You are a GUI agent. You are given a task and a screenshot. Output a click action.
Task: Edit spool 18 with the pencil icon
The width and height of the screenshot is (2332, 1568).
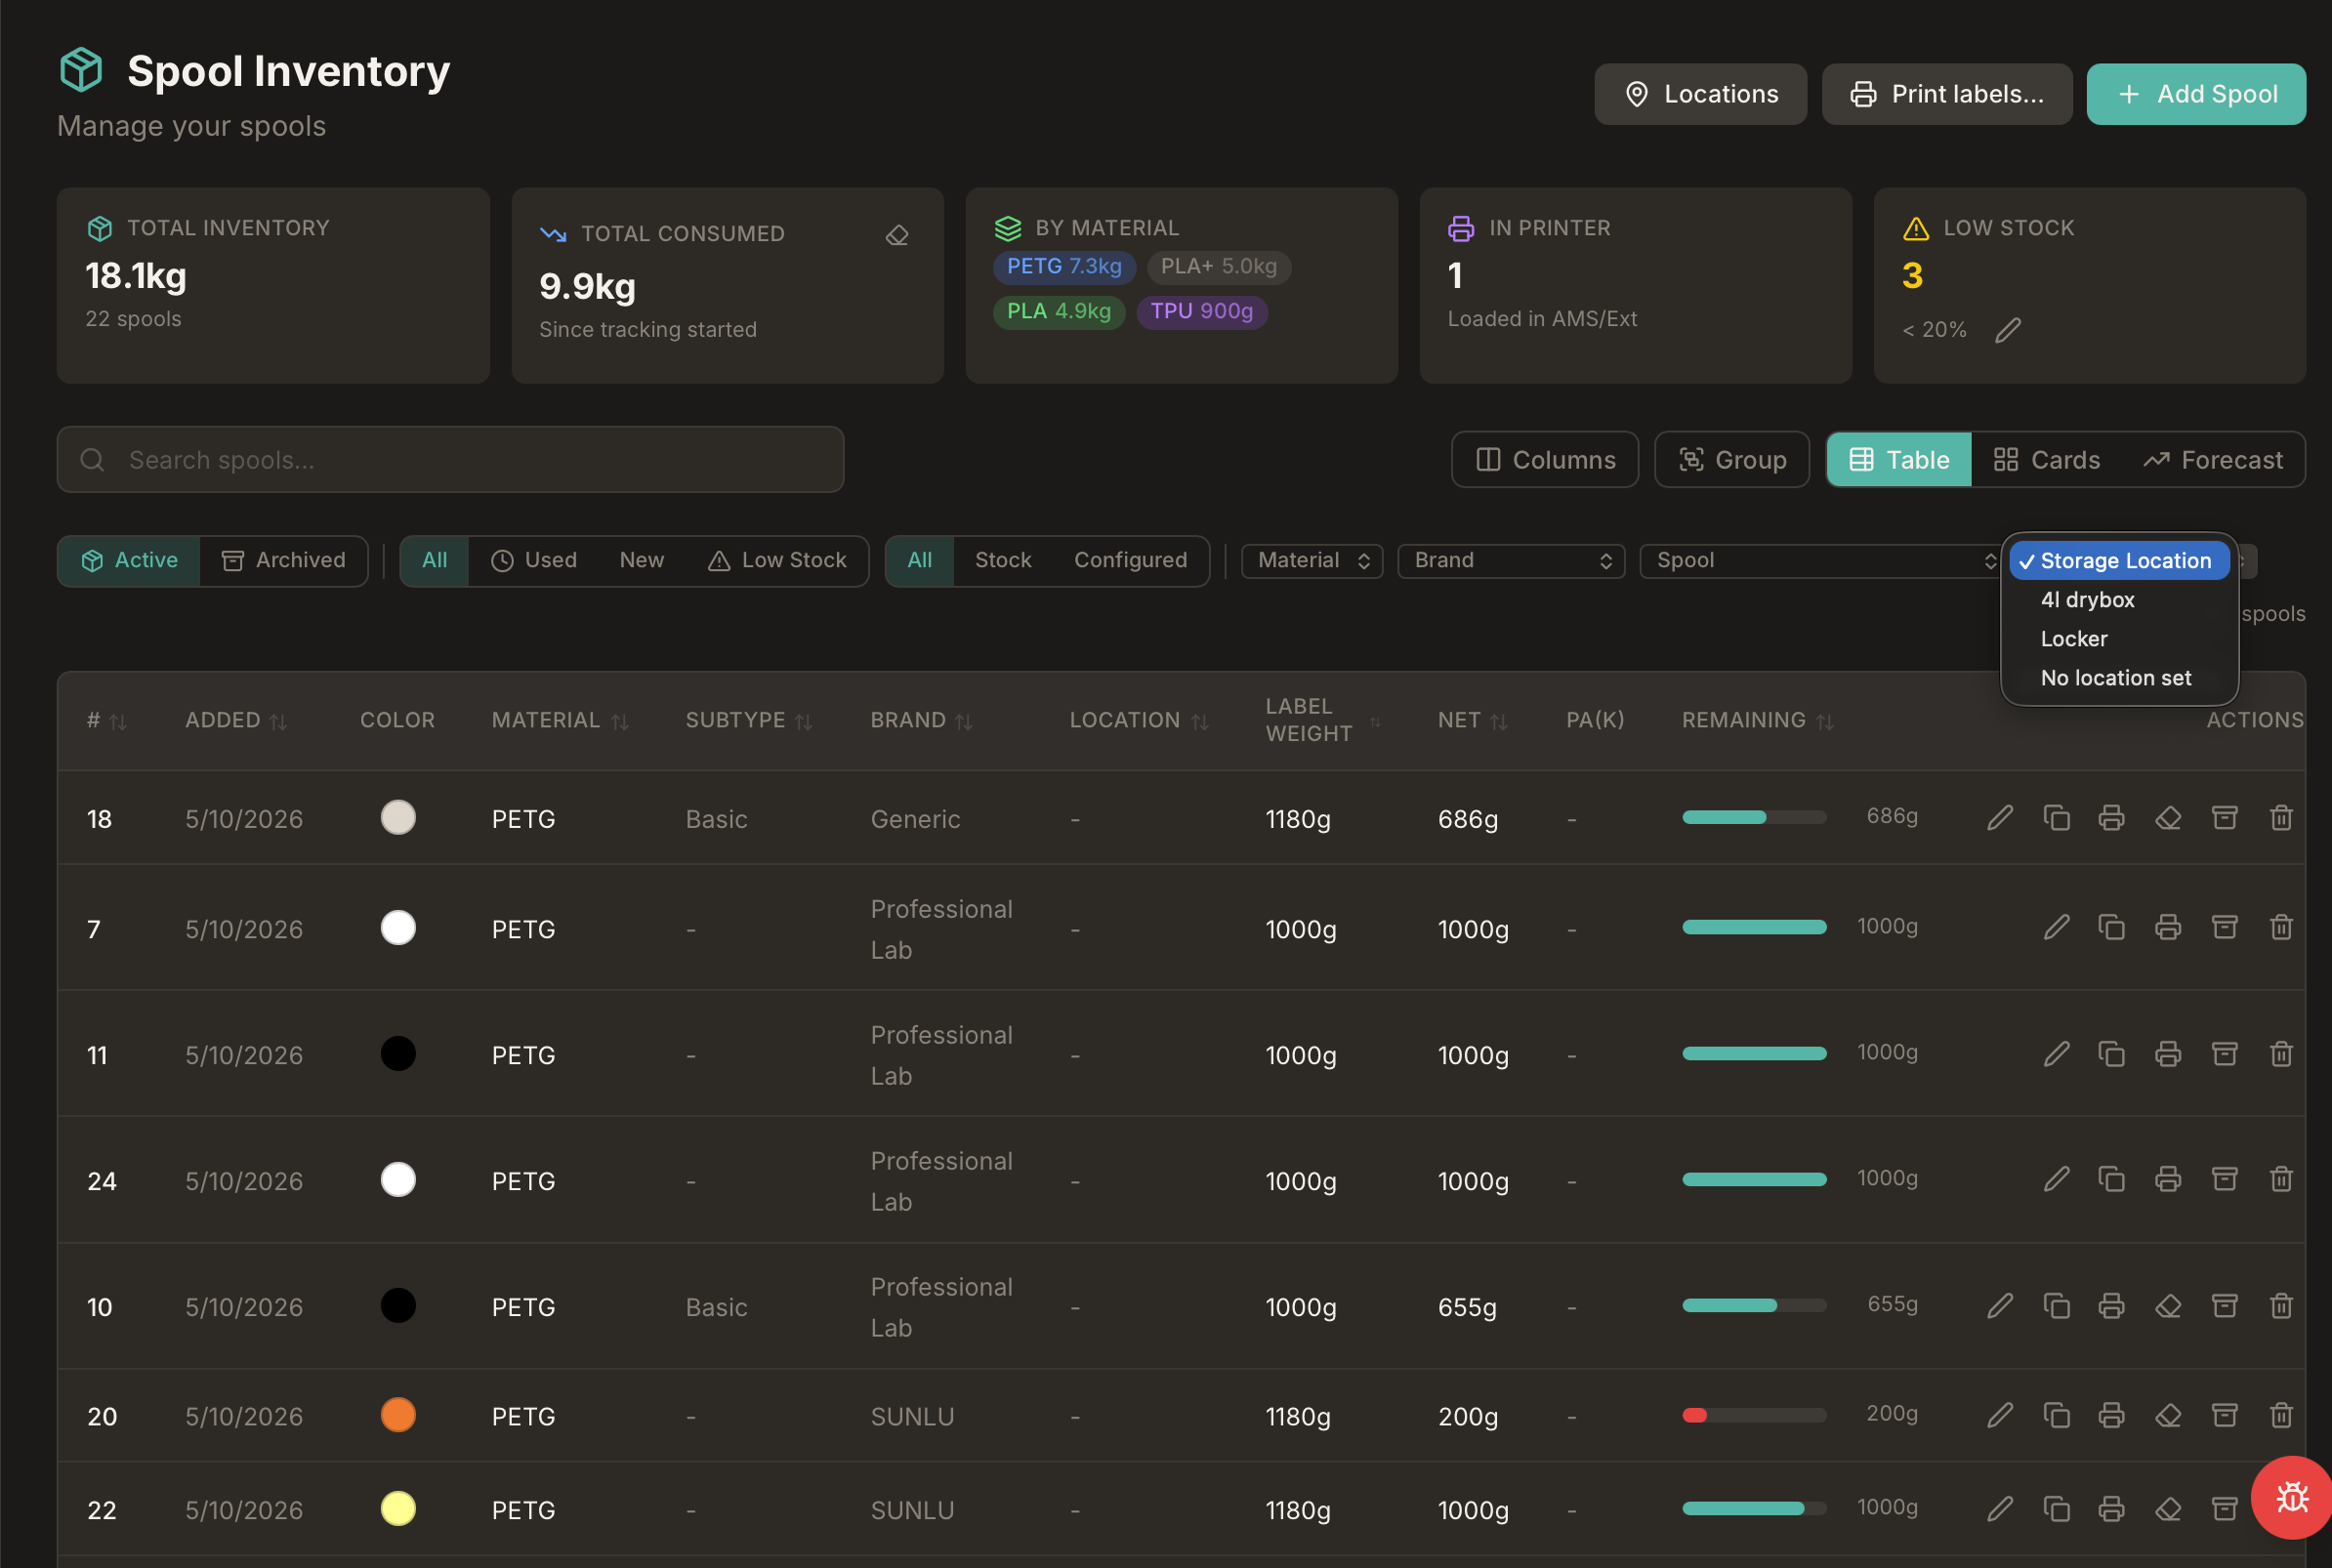tap(2000, 818)
